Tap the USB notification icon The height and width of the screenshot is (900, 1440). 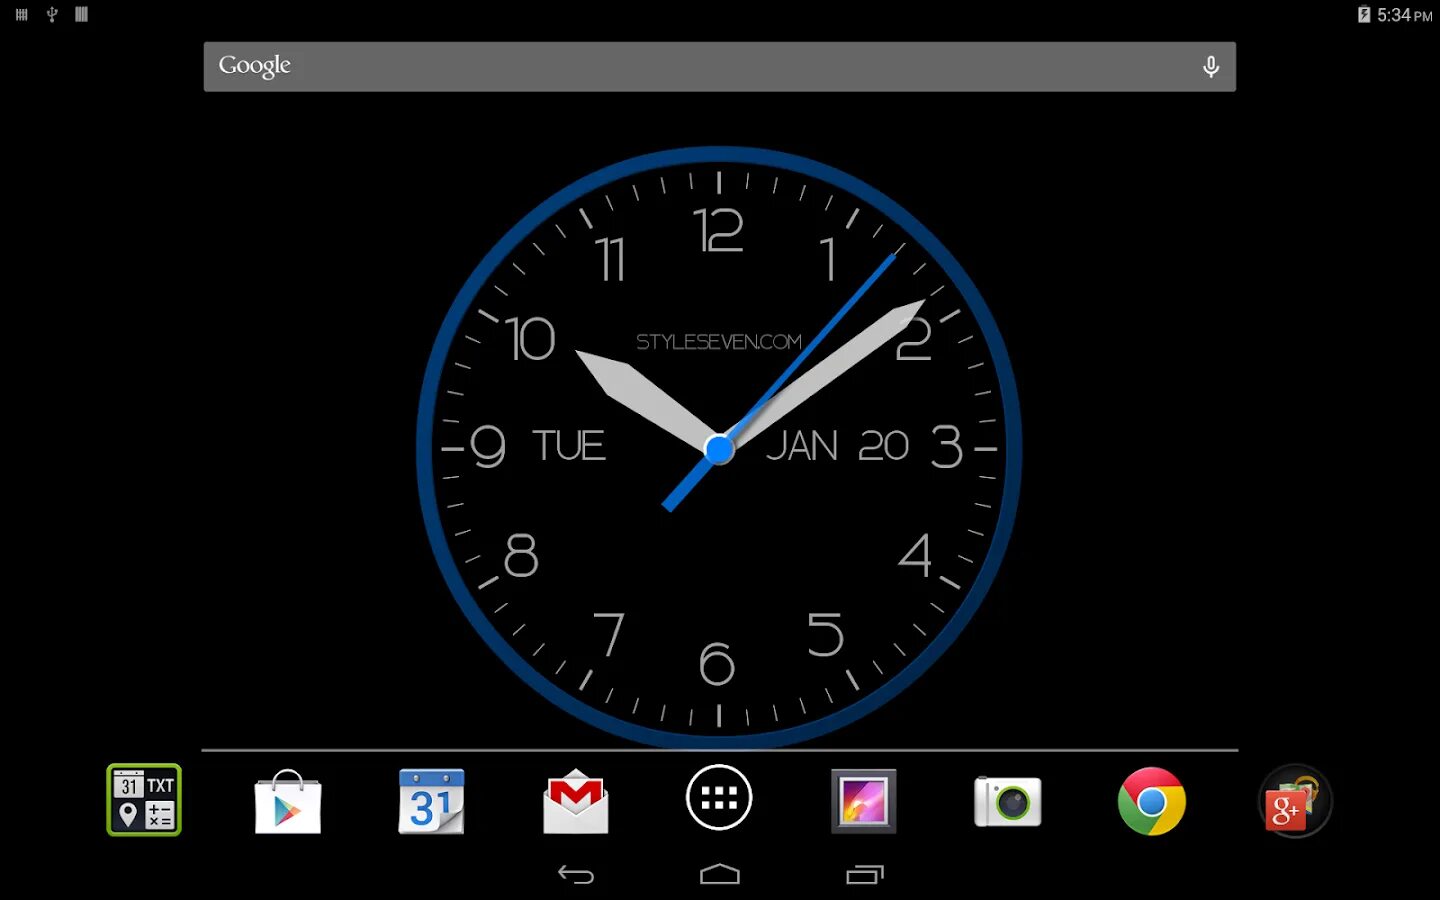(52, 14)
